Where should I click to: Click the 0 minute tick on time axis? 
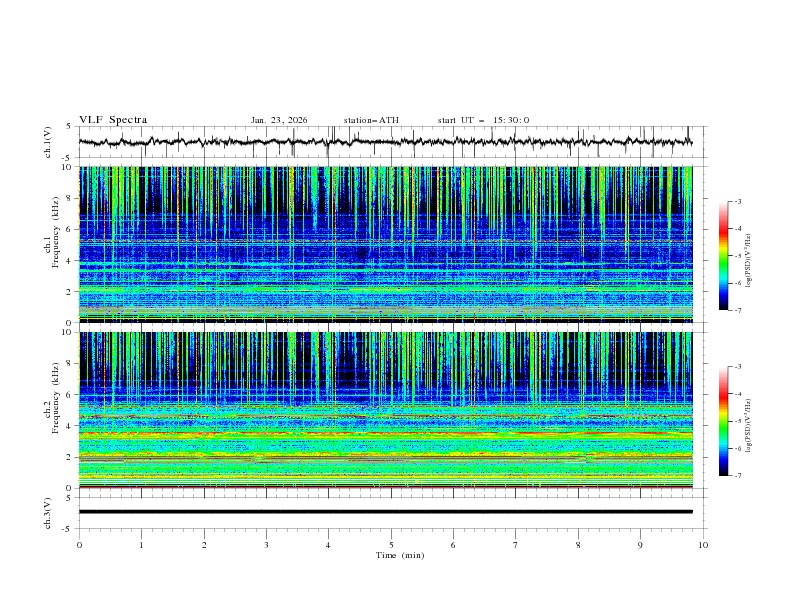tap(80, 545)
